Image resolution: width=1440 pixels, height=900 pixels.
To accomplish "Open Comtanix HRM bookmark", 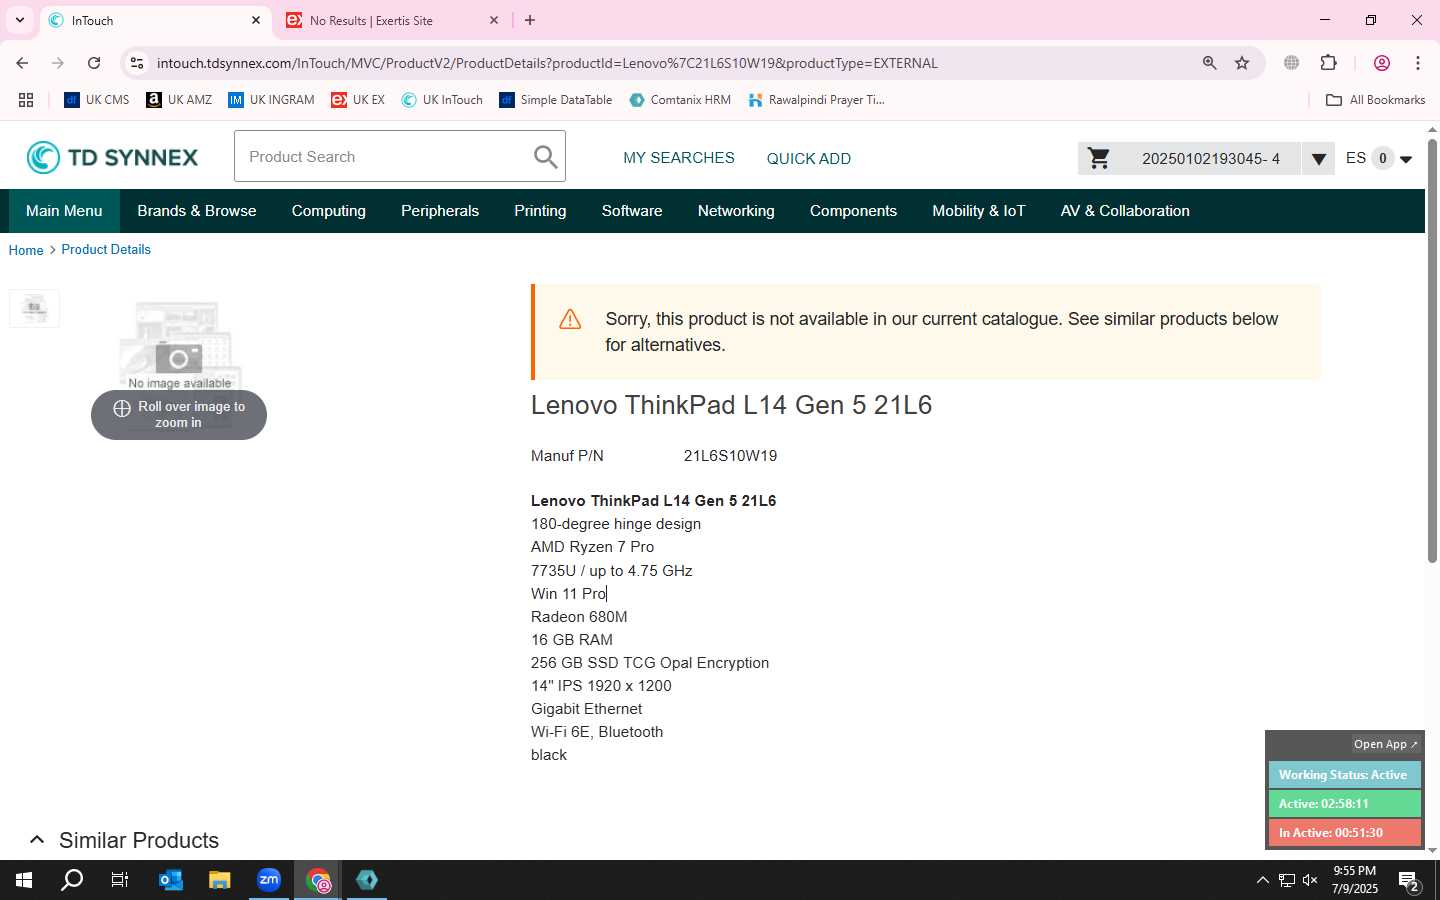I will click(x=680, y=100).
